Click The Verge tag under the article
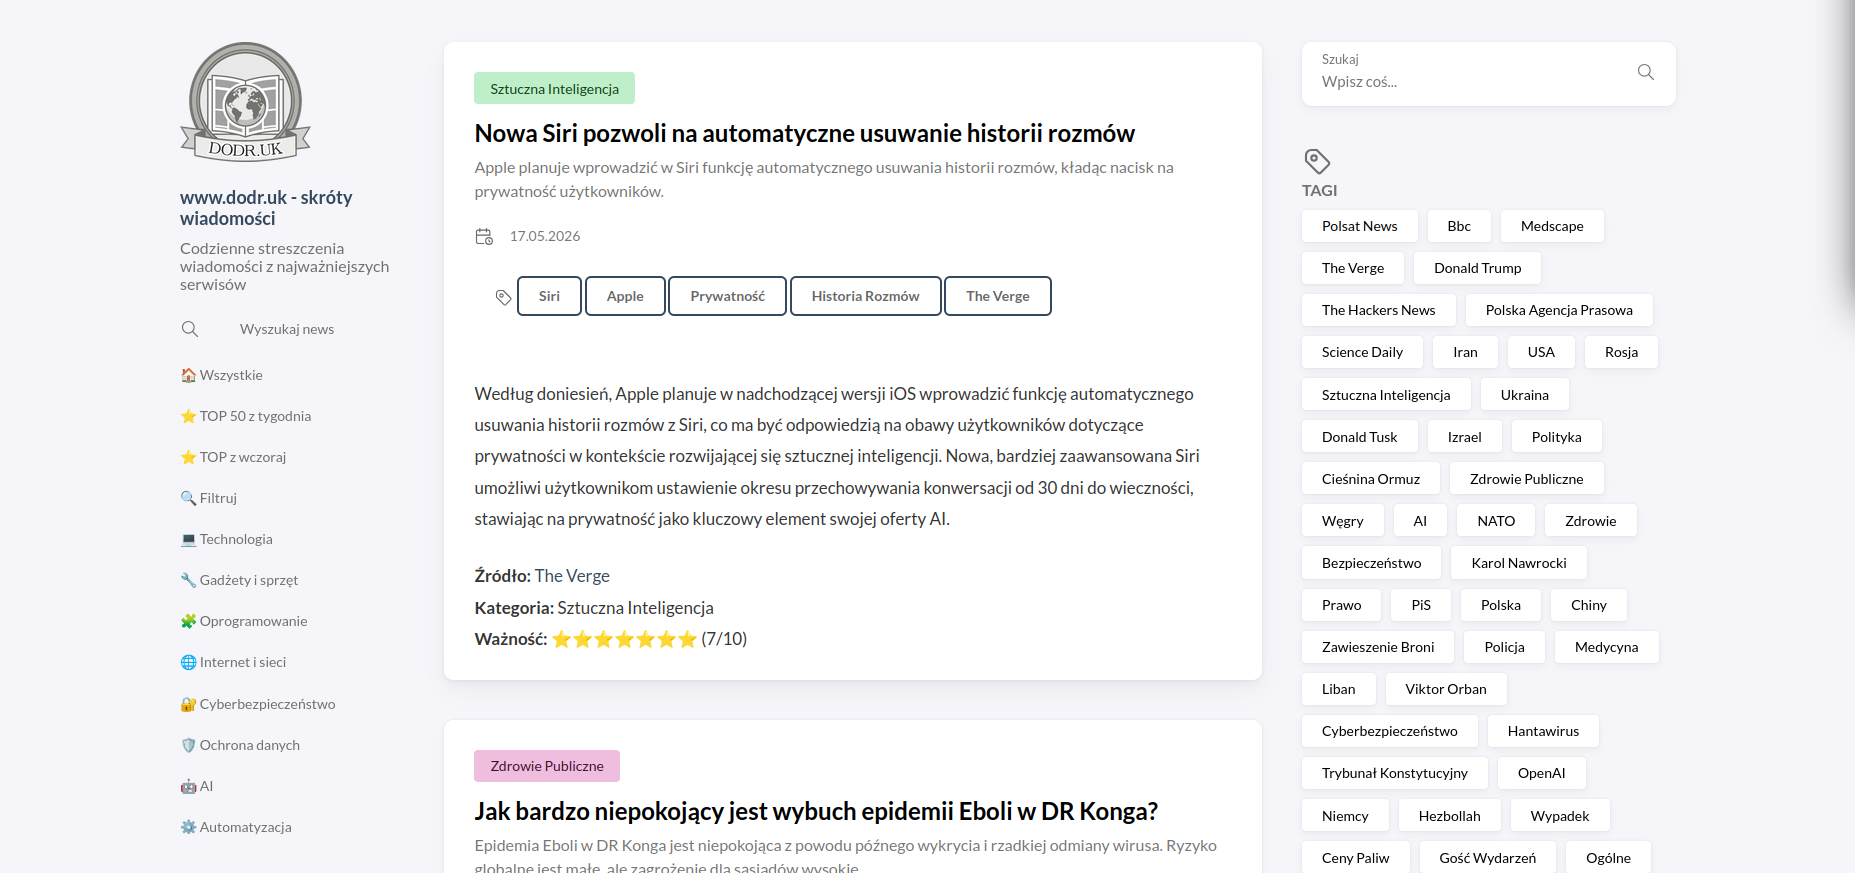The height and width of the screenshot is (873, 1855). pos(997,296)
